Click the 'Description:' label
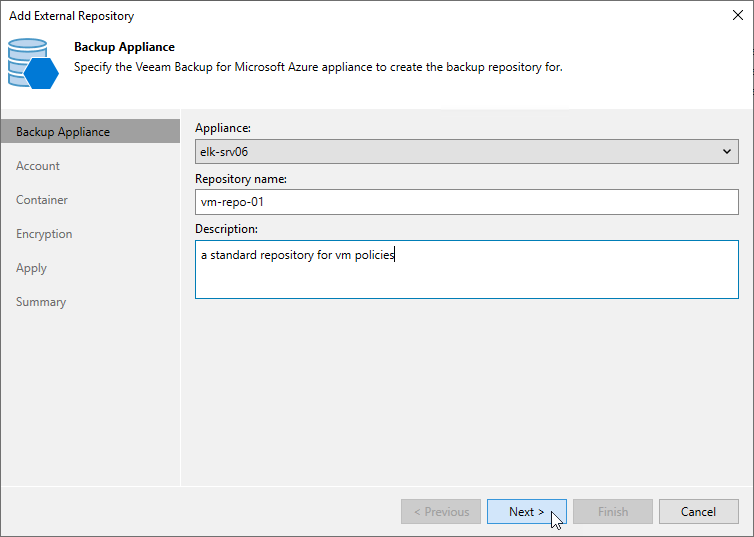 [x=226, y=229]
